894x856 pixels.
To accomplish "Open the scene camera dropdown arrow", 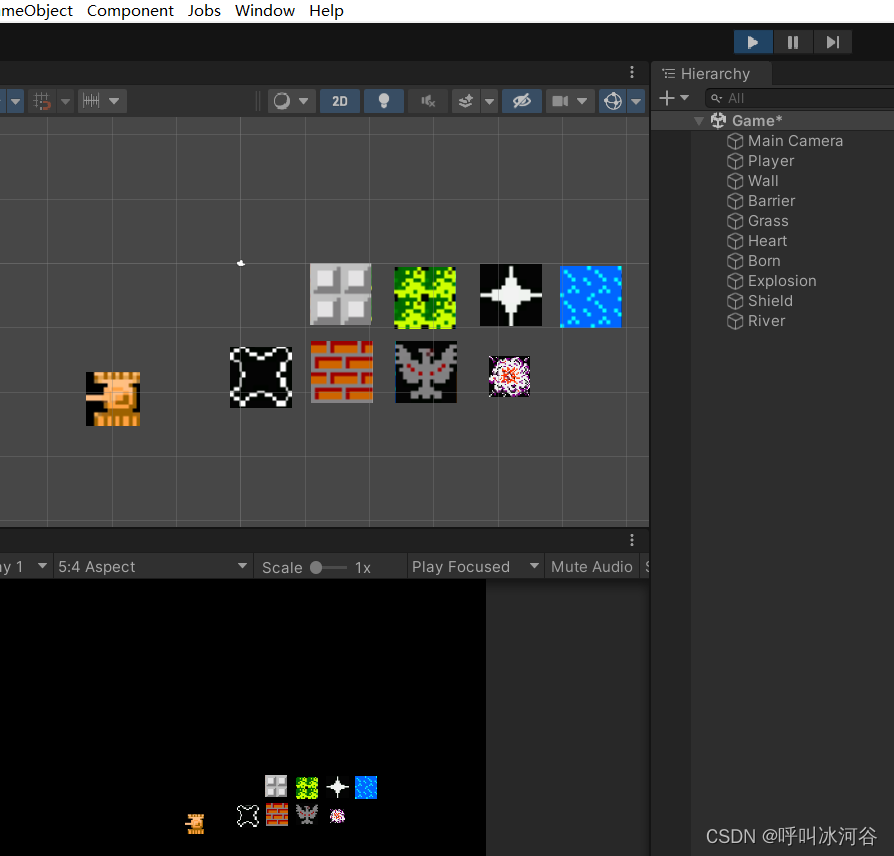I will point(582,101).
